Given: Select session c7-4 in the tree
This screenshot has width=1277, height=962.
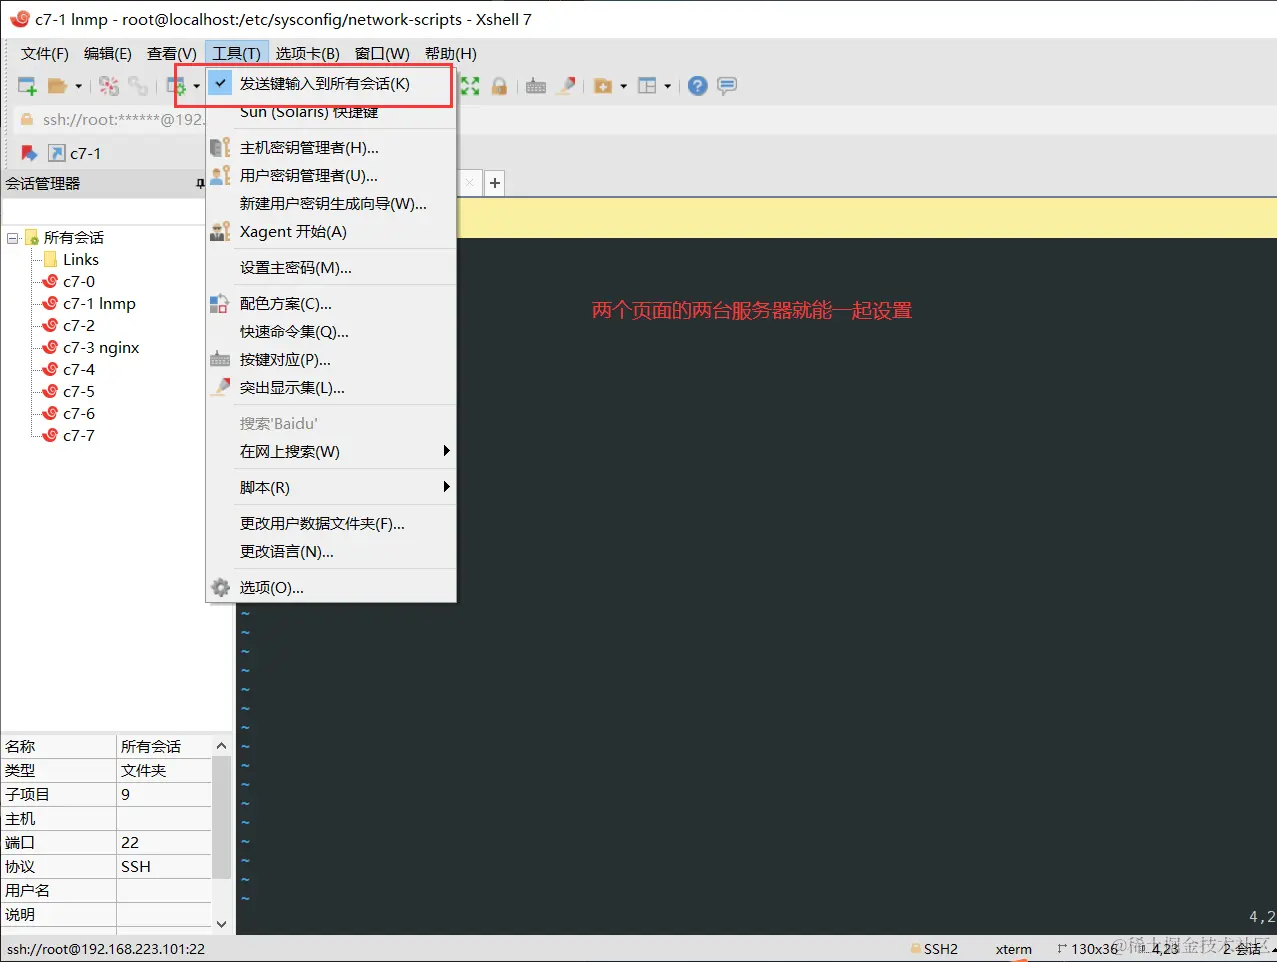Looking at the screenshot, I should pyautogui.click(x=79, y=370).
